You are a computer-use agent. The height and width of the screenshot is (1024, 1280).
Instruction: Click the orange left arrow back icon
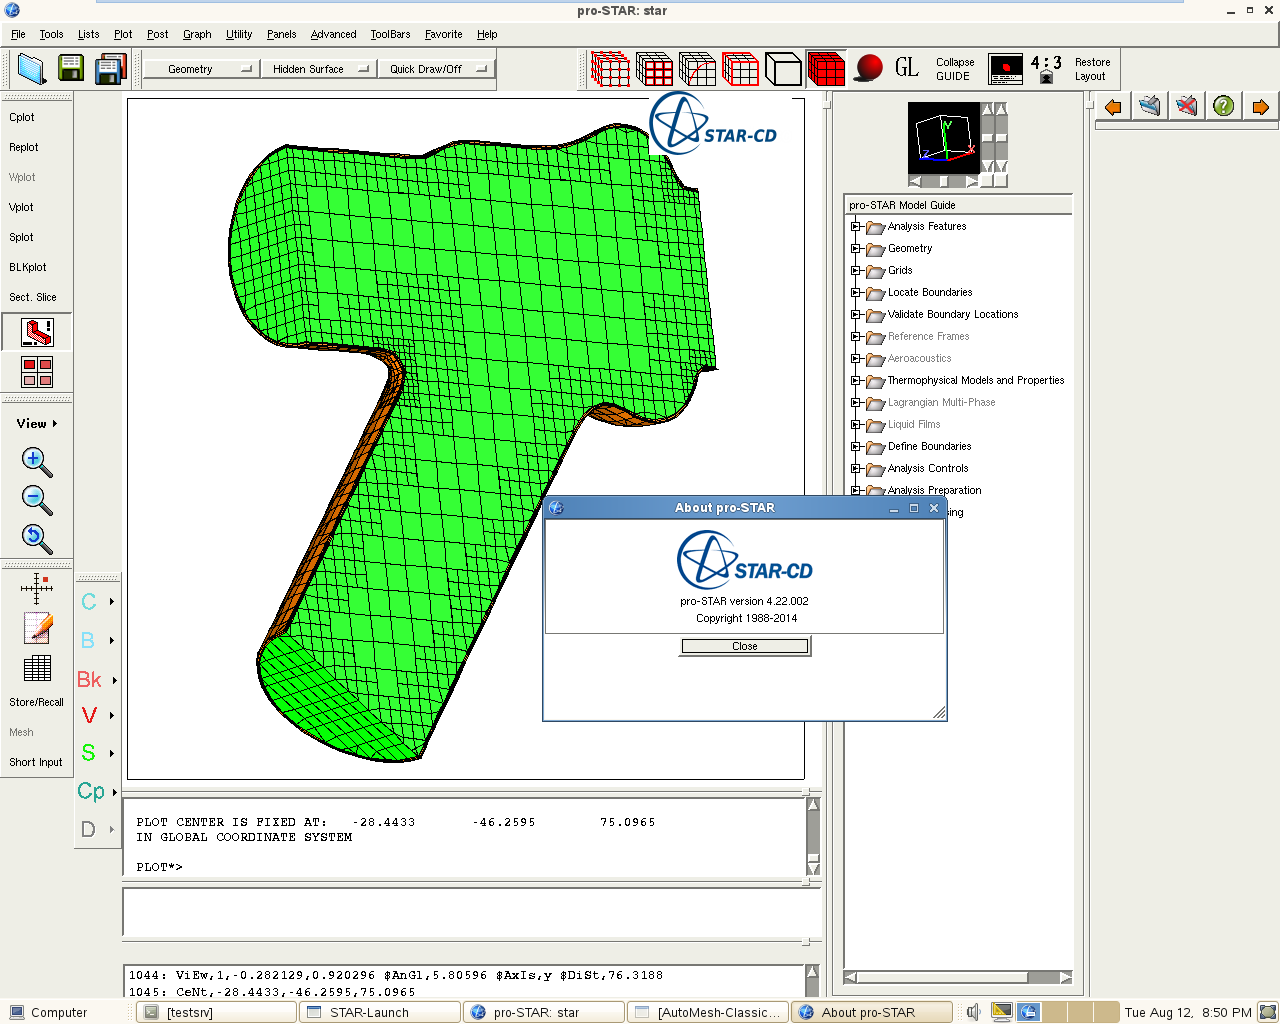click(1113, 106)
